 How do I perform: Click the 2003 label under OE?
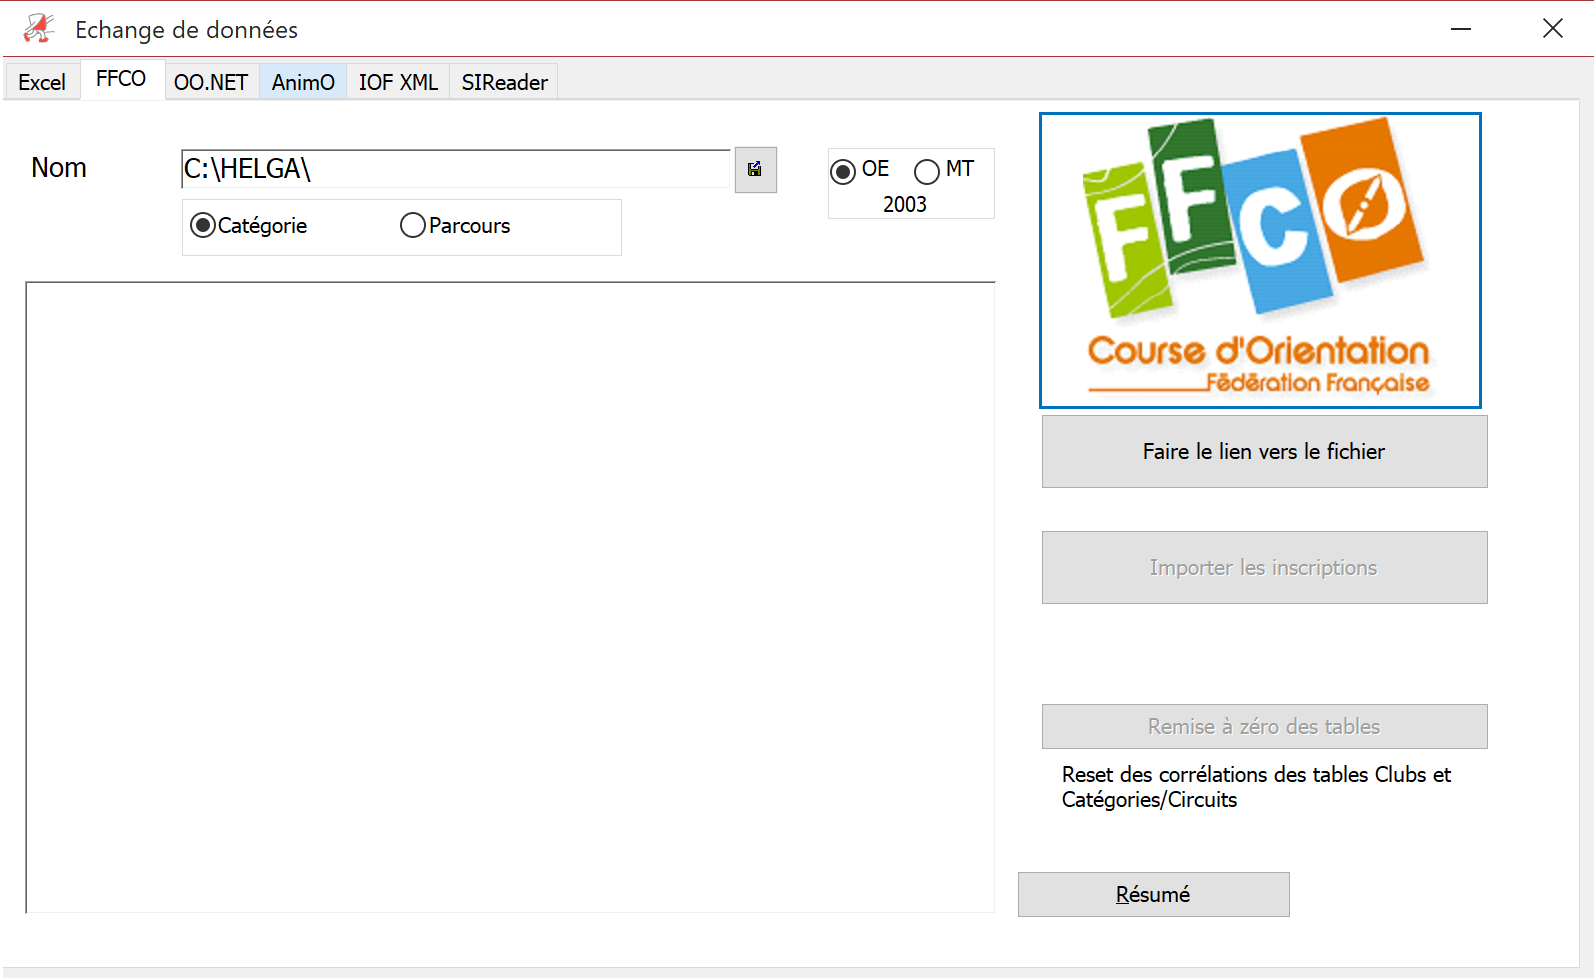click(x=905, y=204)
